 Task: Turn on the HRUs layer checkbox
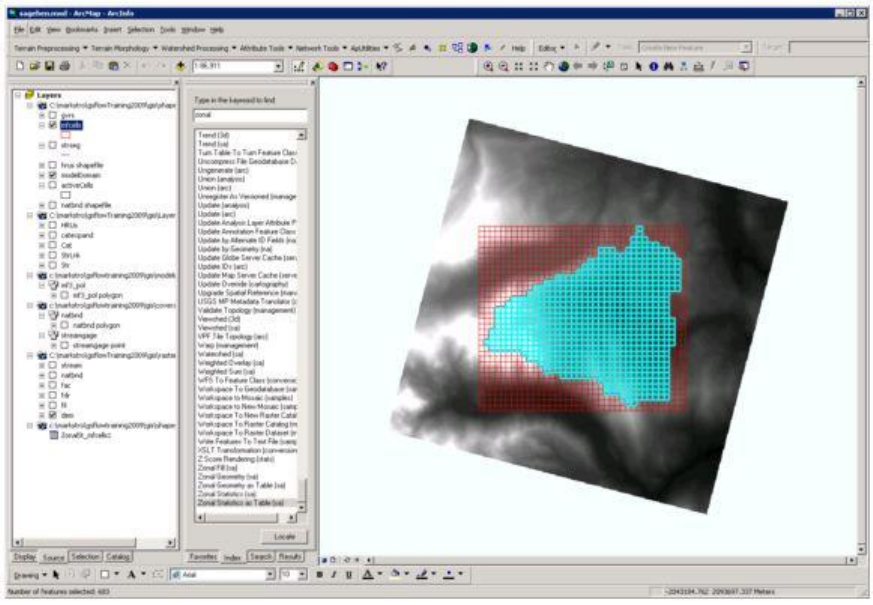(x=53, y=225)
